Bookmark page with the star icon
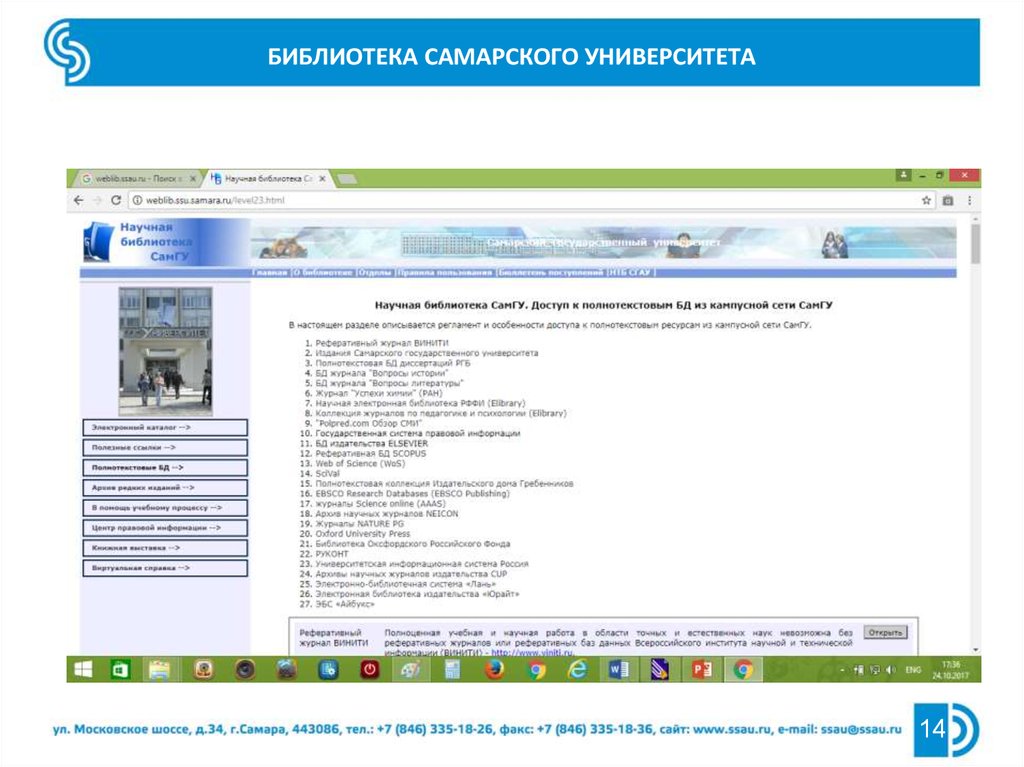The image size is (1024, 767). point(926,201)
